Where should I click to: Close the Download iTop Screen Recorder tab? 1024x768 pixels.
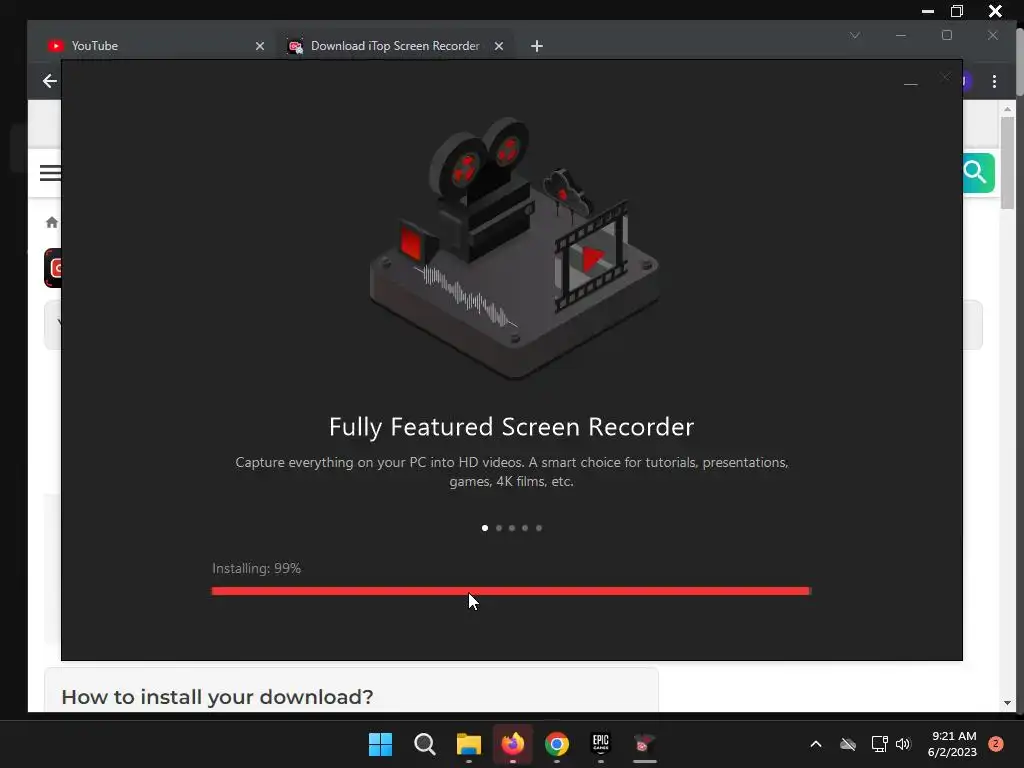click(499, 46)
